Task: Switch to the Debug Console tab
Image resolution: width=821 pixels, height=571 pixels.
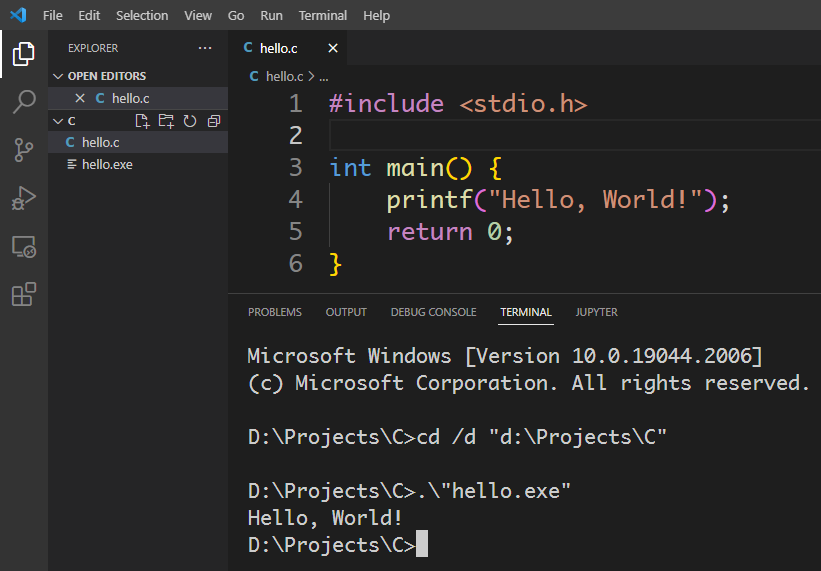Action: 433,312
